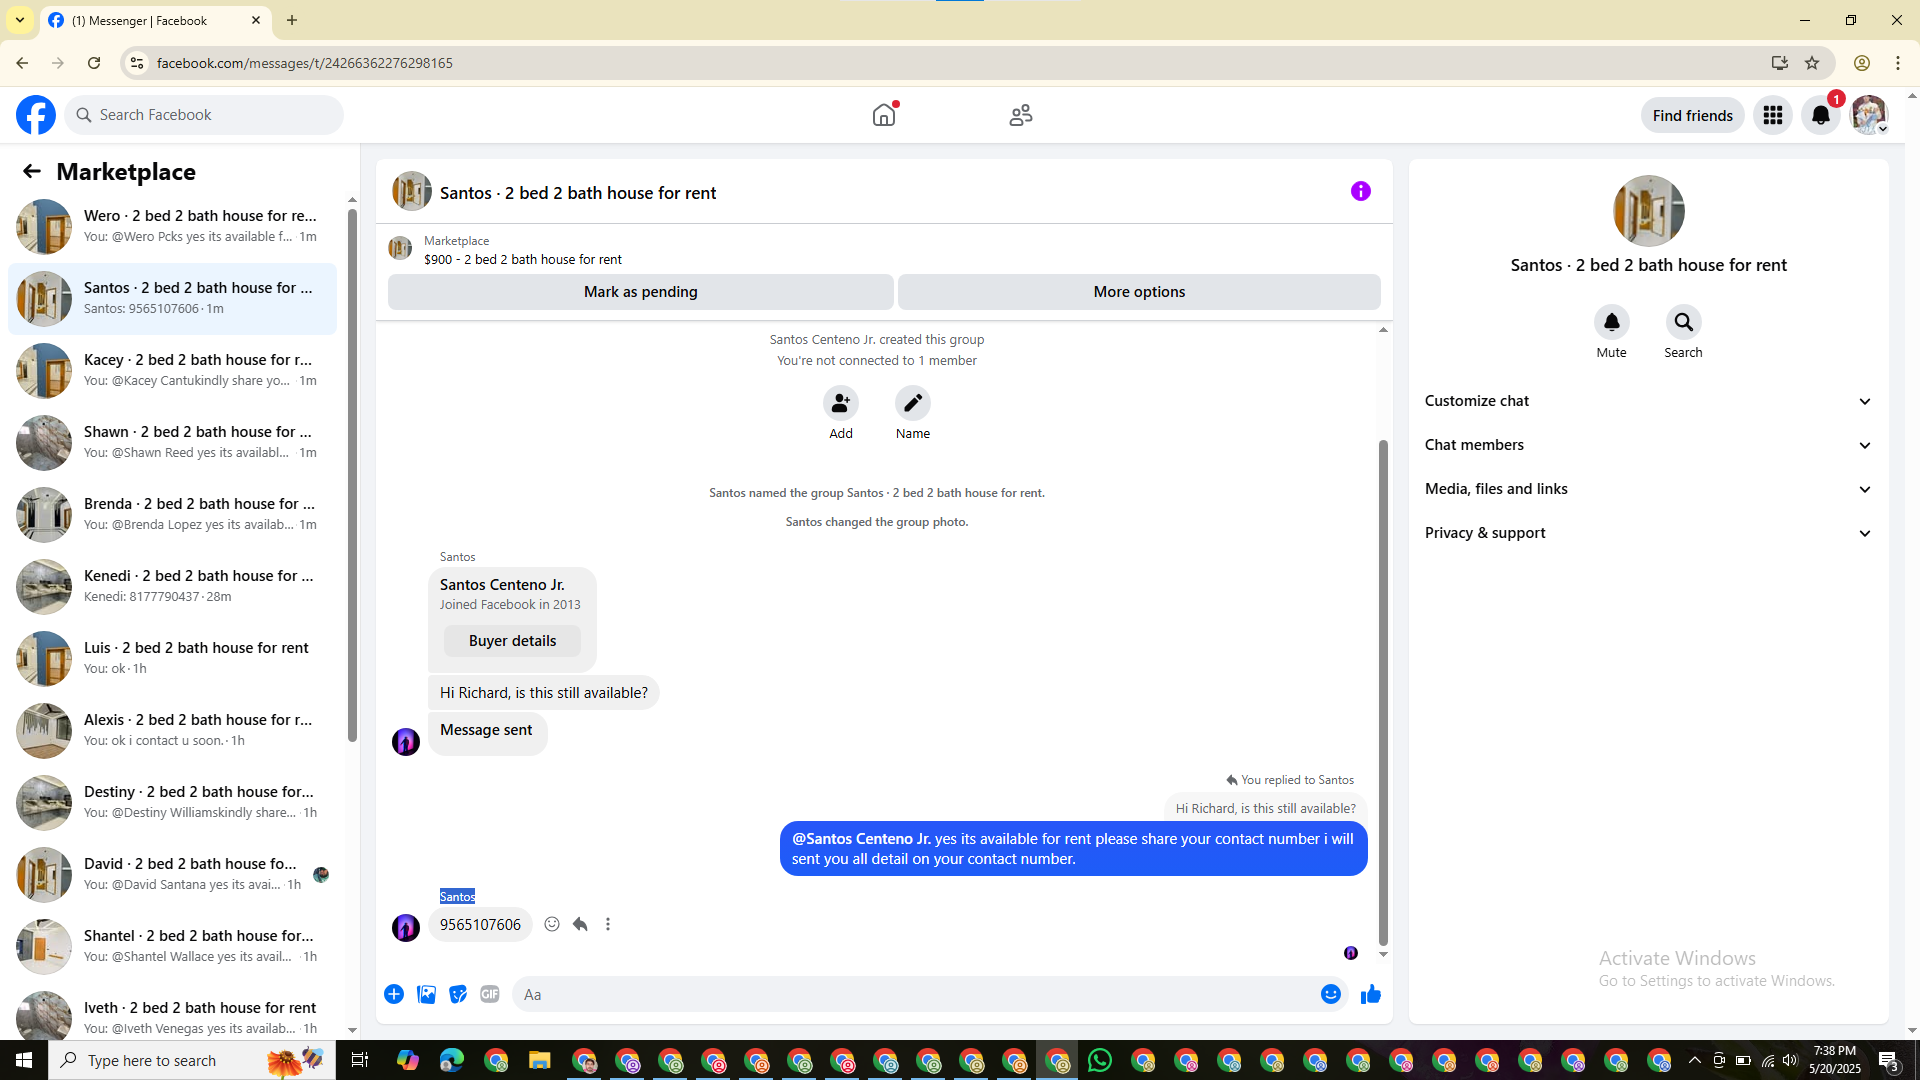Expand Media, files and links section

1647,489
